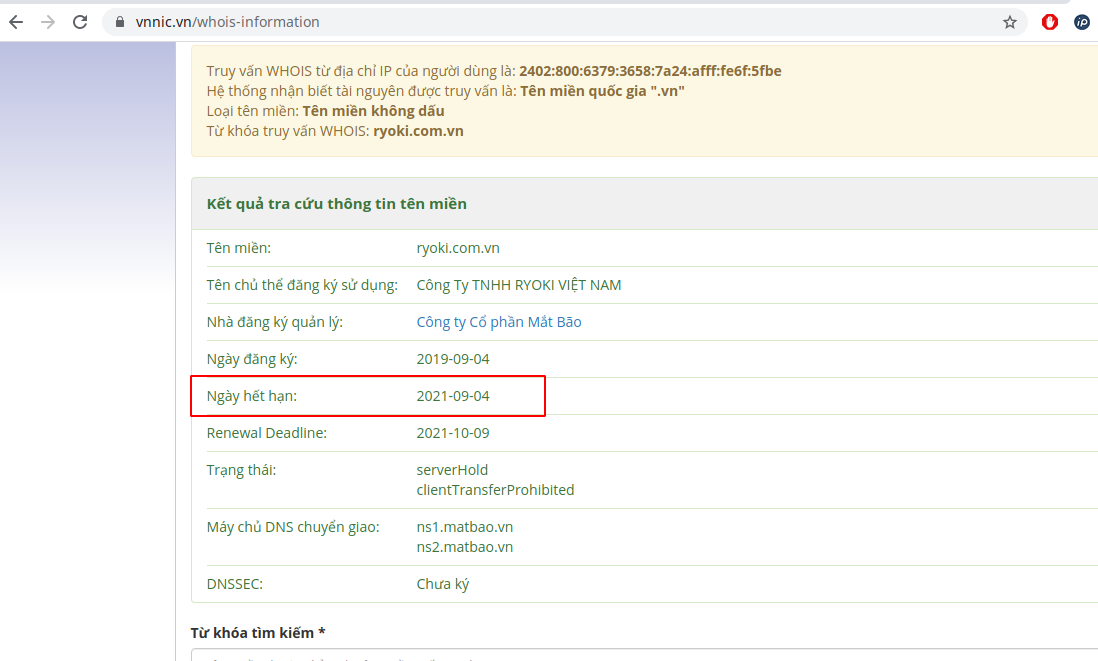1098x661 pixels.
Task: Open the red ad blocker extension icon
Action: point(1049,22)
